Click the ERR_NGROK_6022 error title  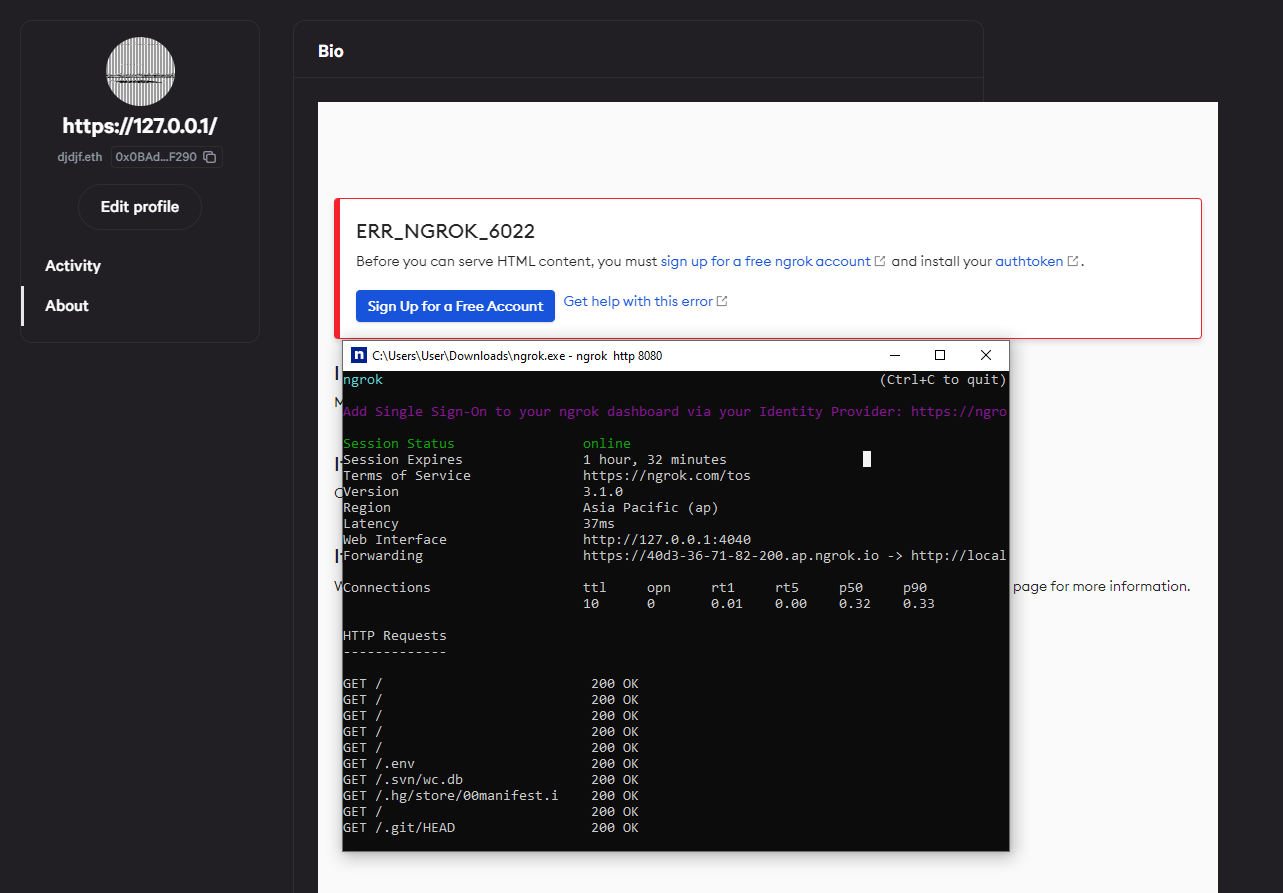pos(445,231)
